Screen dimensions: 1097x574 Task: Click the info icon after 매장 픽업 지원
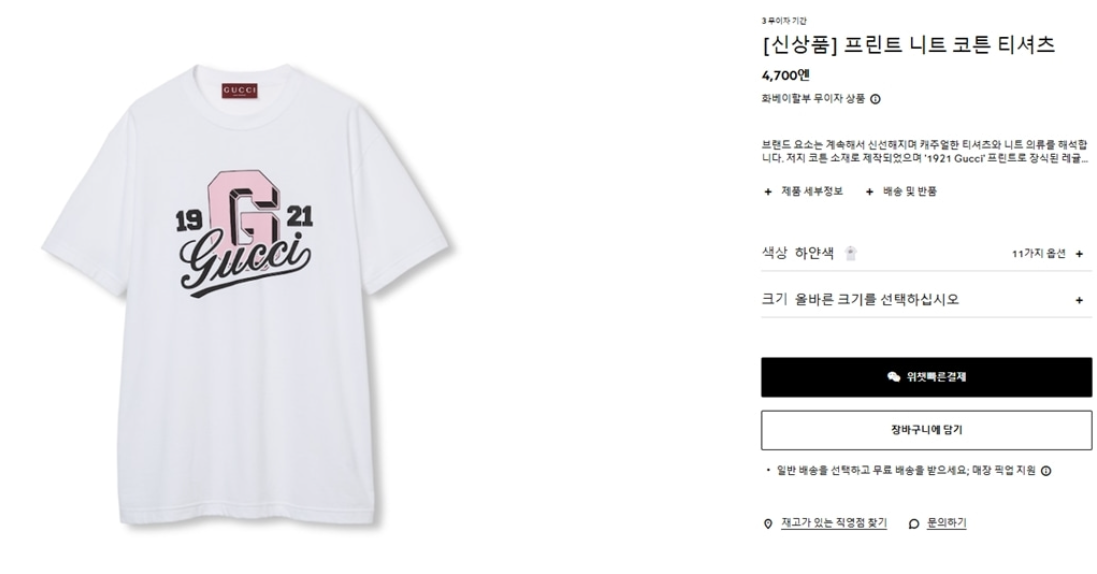[x=1046, y=471]
